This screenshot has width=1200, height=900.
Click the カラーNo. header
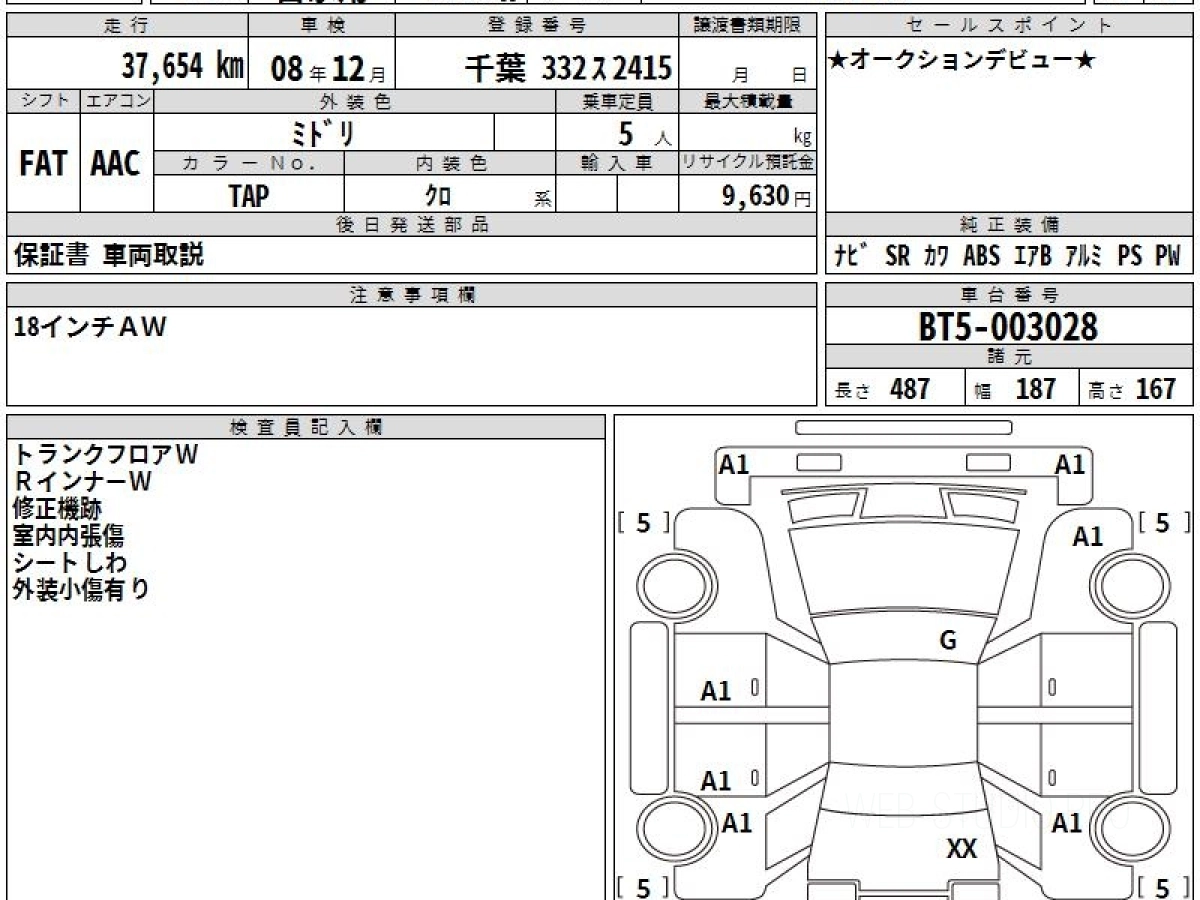(x=249, y=163)
